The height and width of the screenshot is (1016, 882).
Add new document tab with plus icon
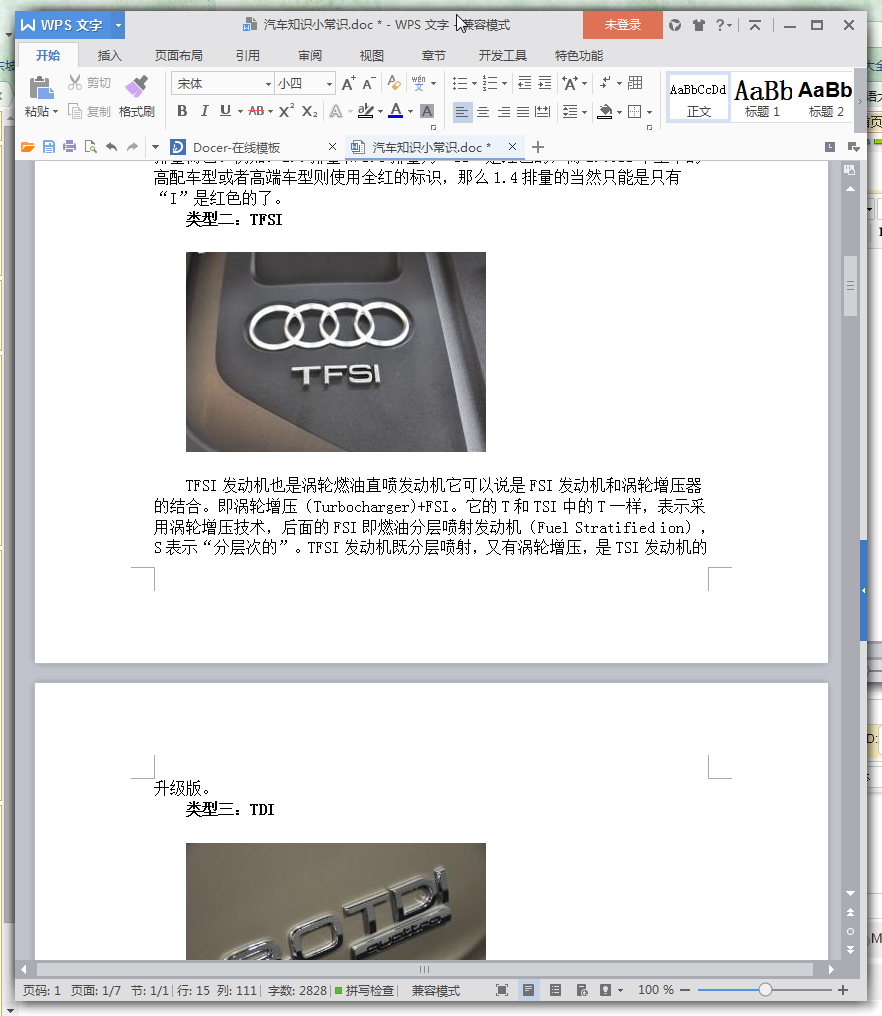(538, 147)
